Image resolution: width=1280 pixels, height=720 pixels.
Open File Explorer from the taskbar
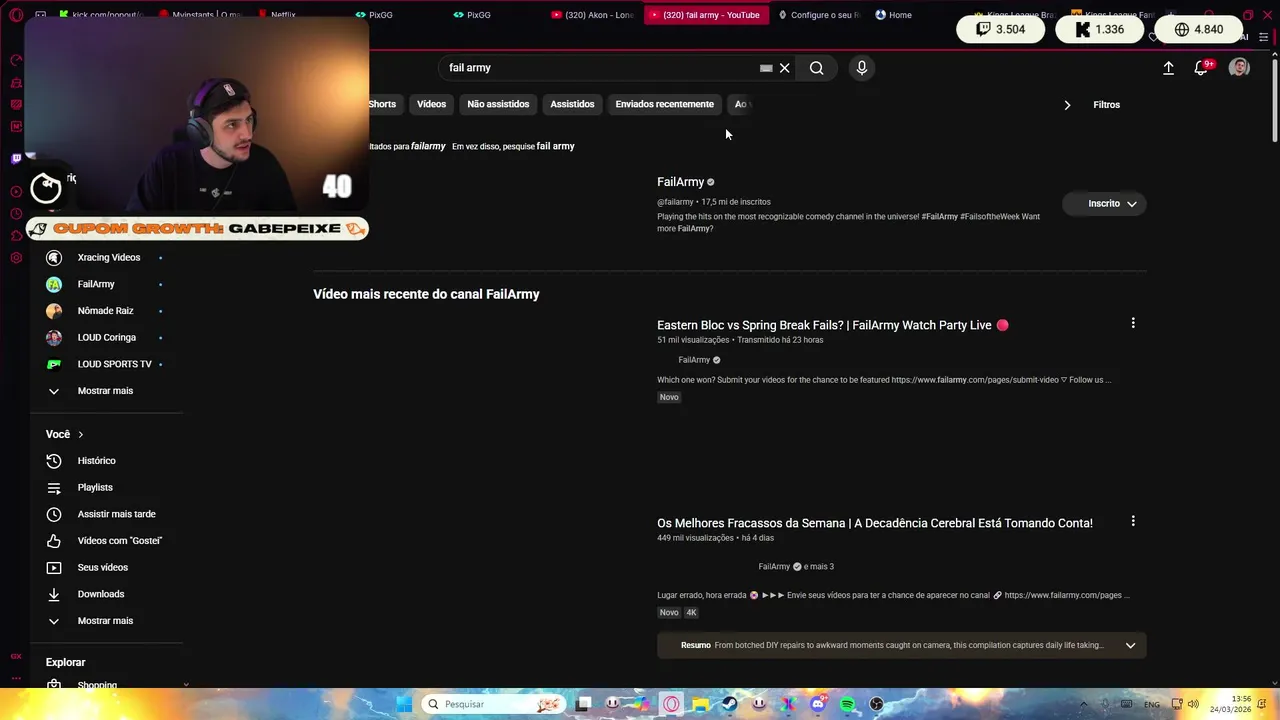pos(701,704)
